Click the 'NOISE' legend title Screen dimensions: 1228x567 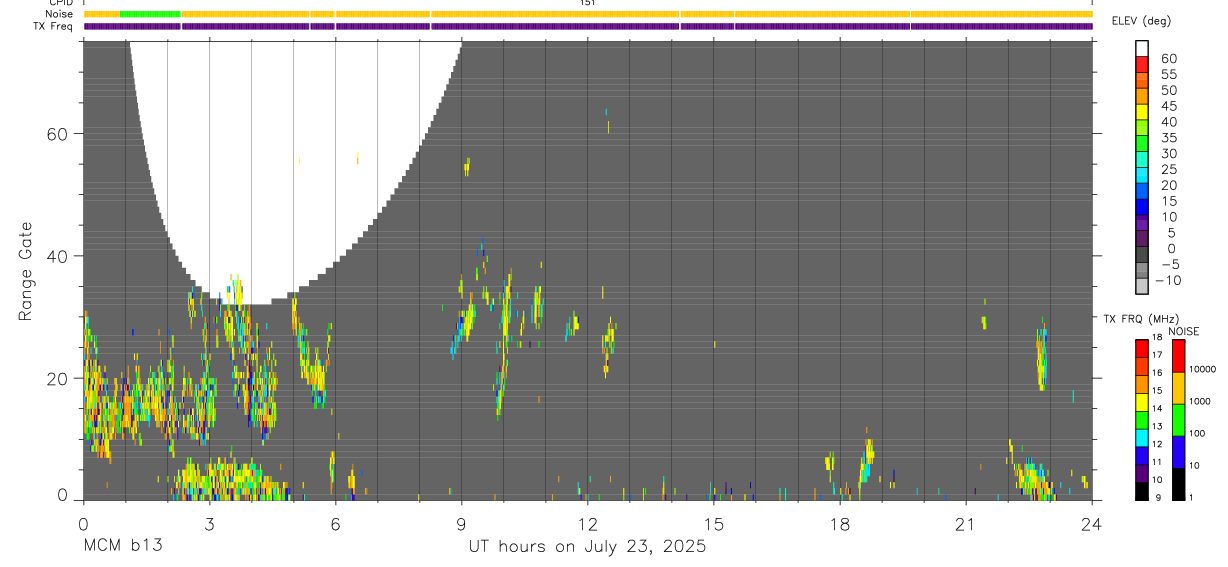[x=1182, y=332]
